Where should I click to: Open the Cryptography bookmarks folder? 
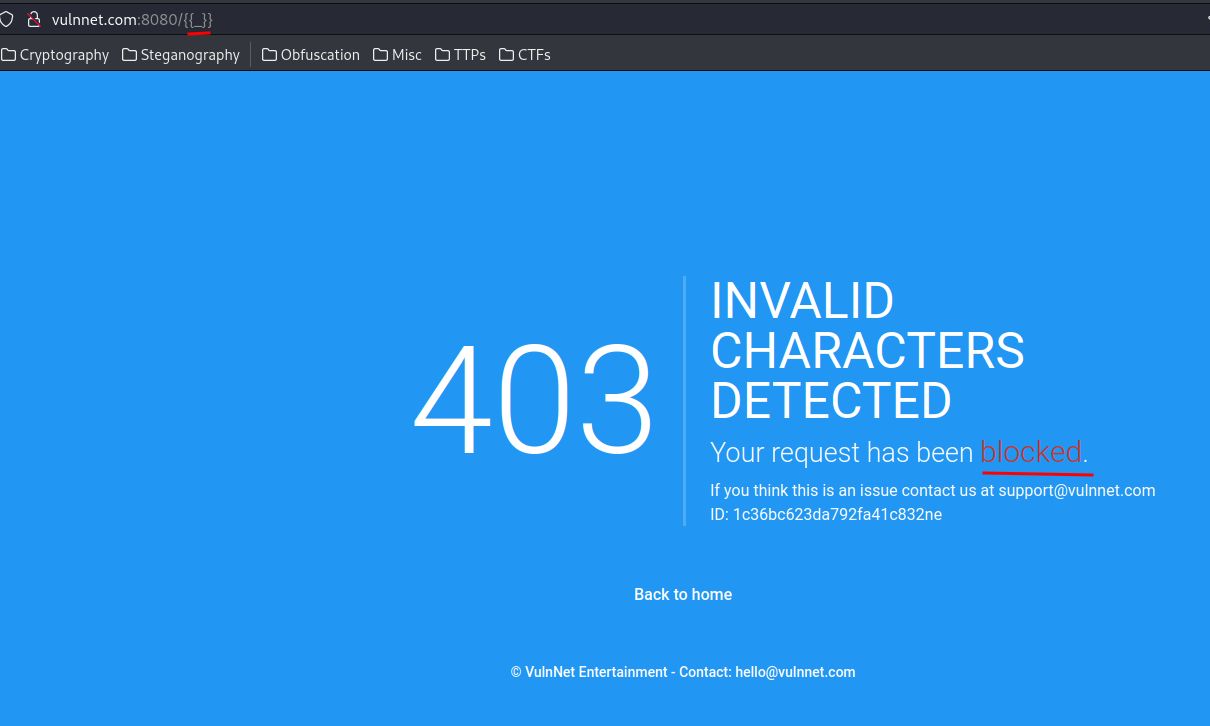click(x=55, y=55)
